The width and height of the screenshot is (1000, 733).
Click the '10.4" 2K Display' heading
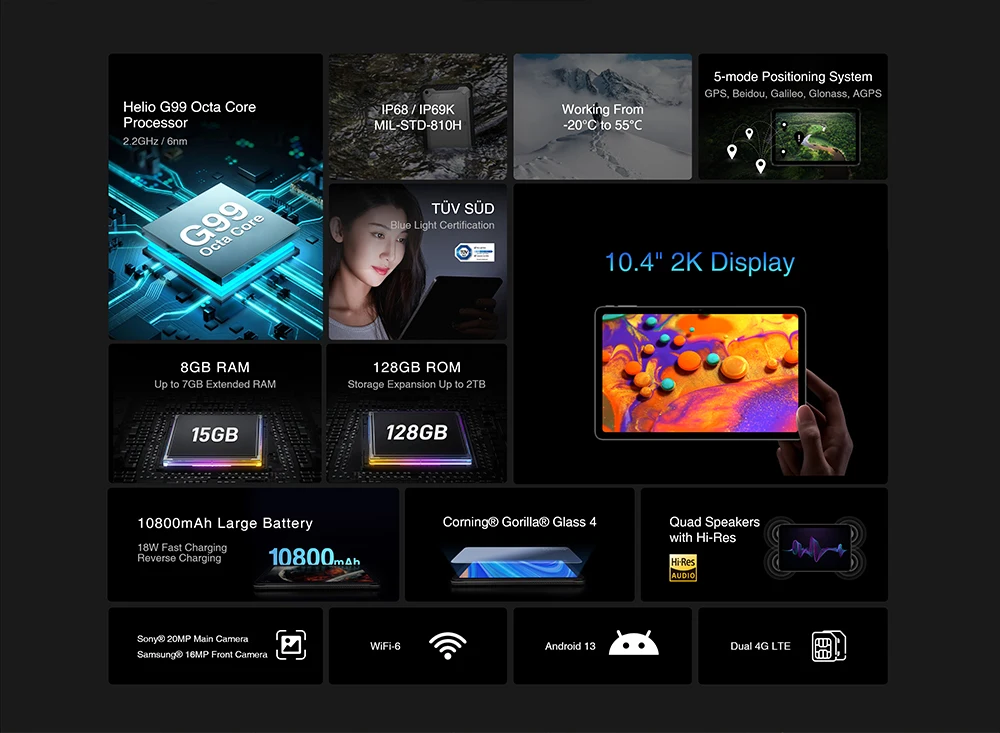700,262
